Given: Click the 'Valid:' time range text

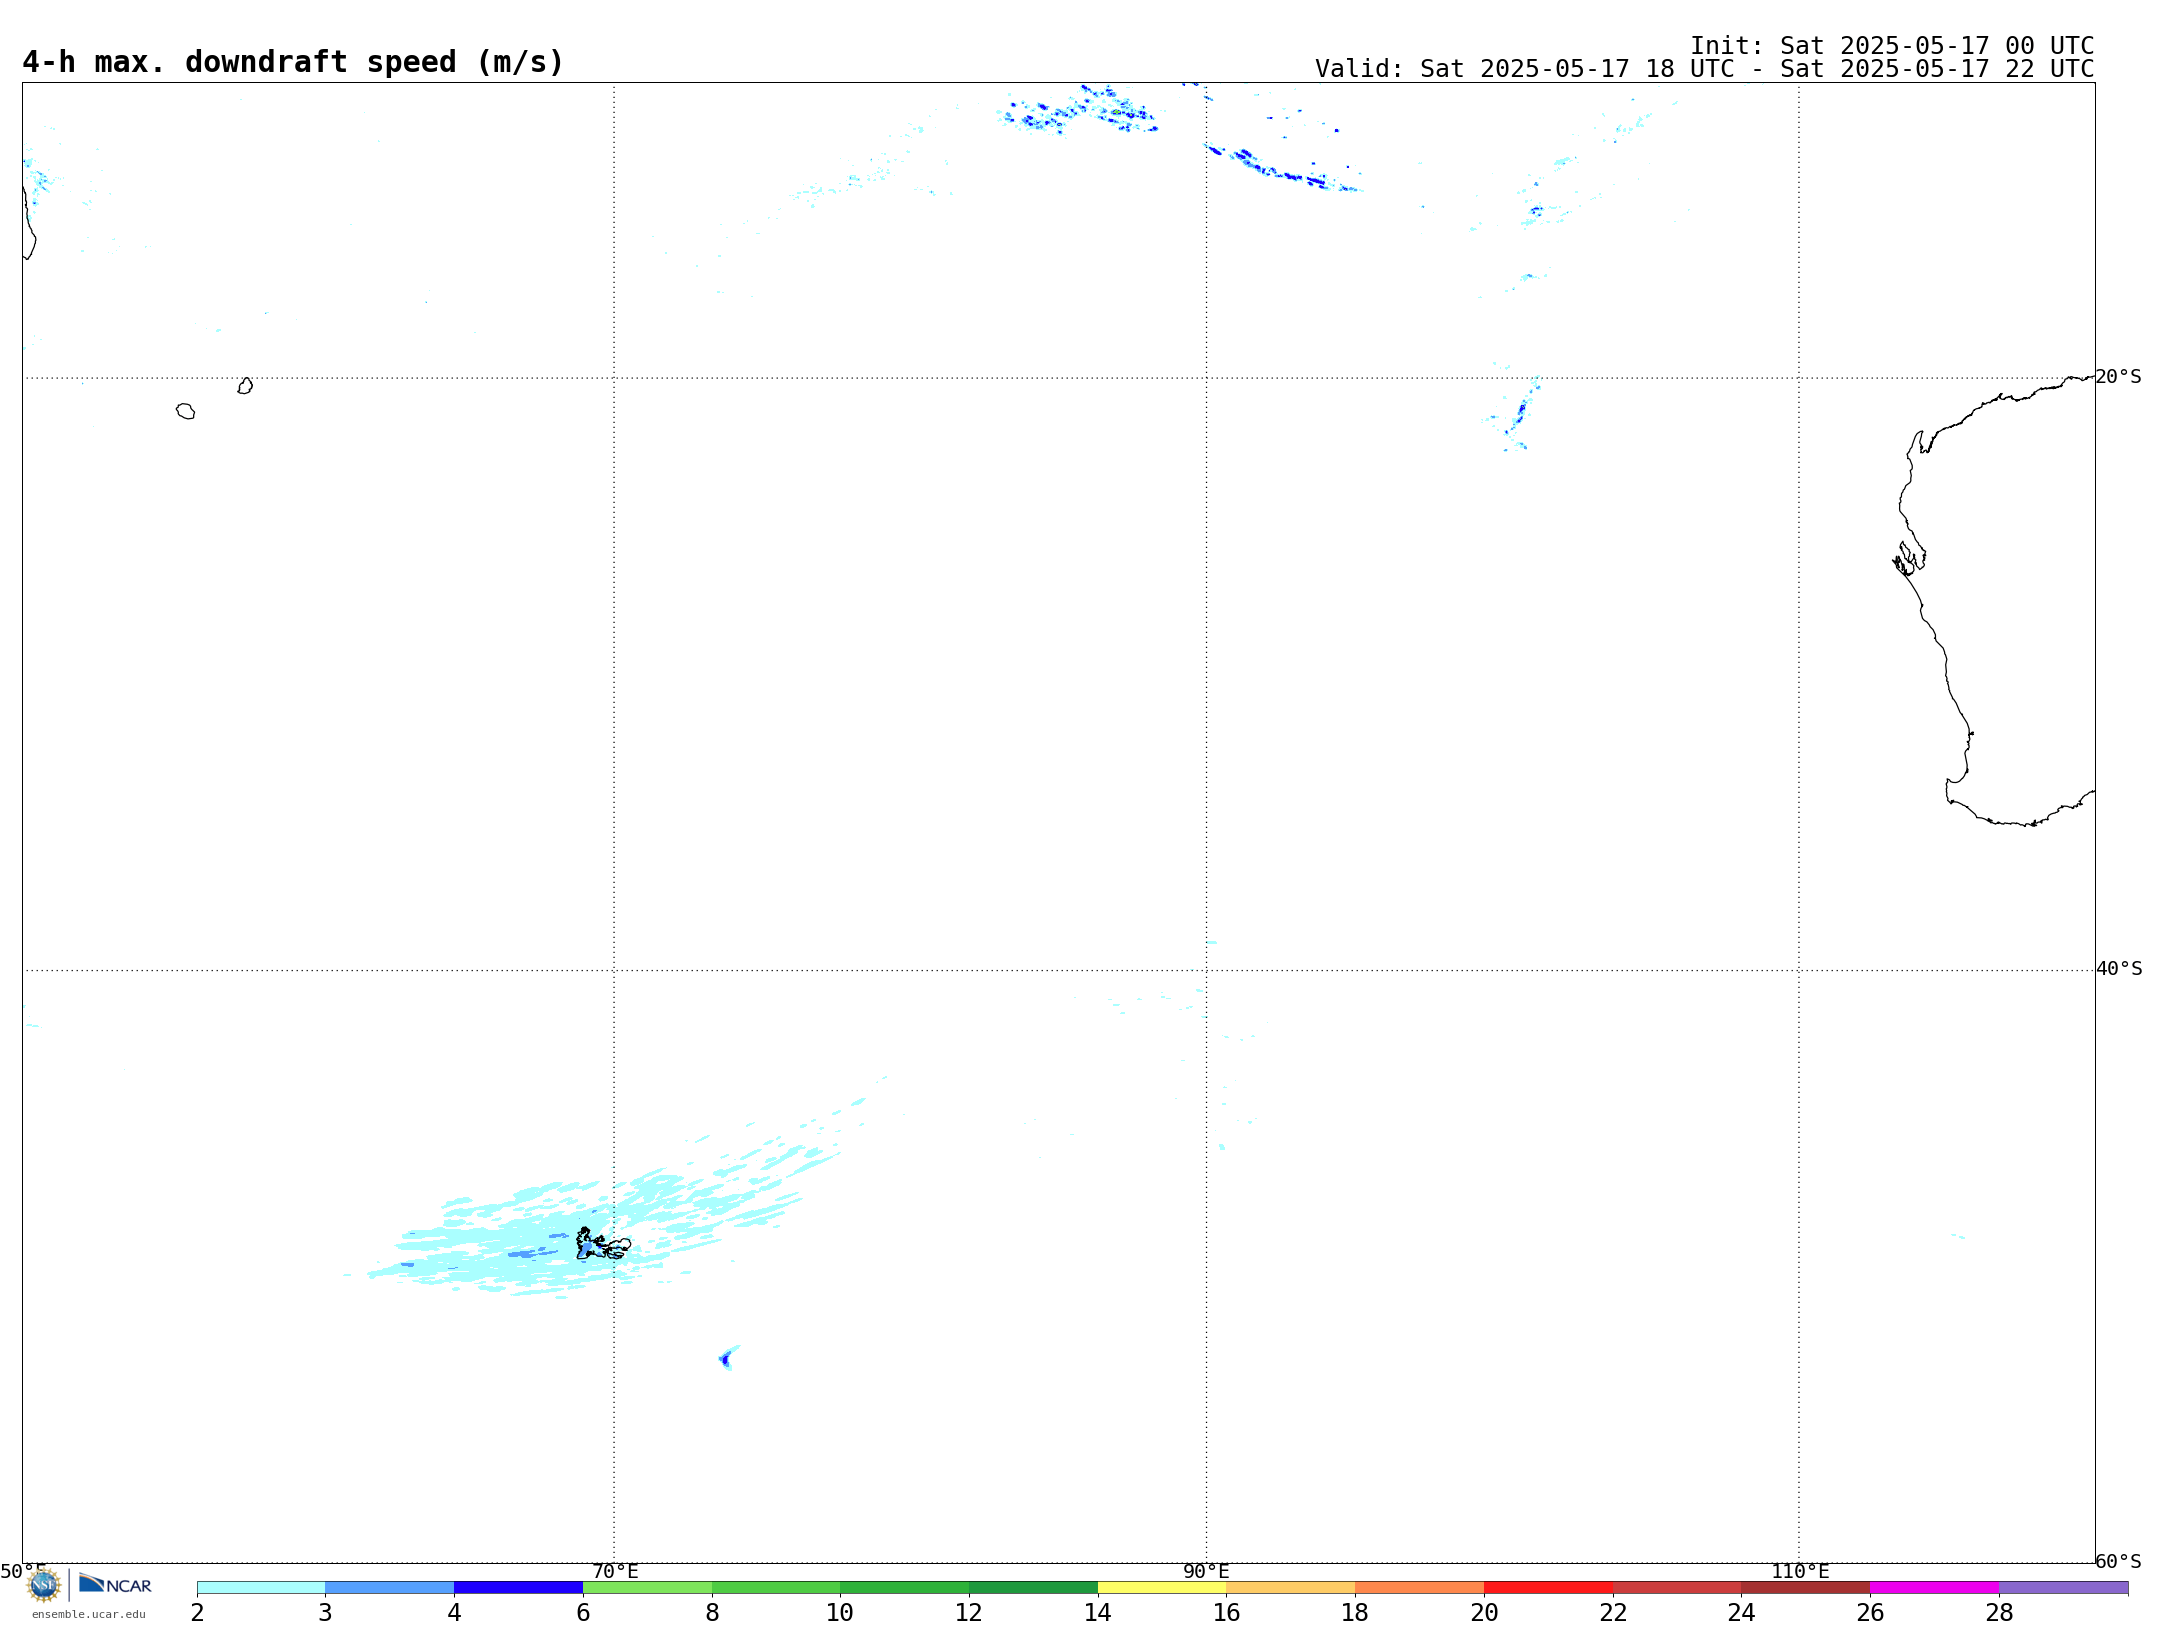Looking at the screenshot, I should point(1704,69).
